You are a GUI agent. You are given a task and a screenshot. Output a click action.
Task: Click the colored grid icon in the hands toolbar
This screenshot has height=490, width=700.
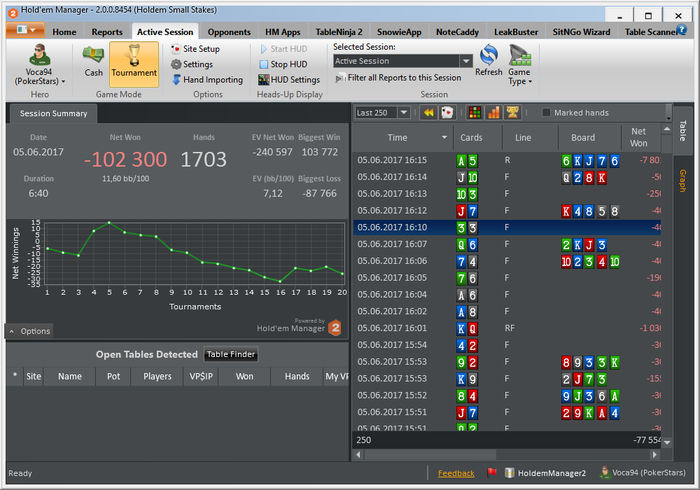point(475,112)
